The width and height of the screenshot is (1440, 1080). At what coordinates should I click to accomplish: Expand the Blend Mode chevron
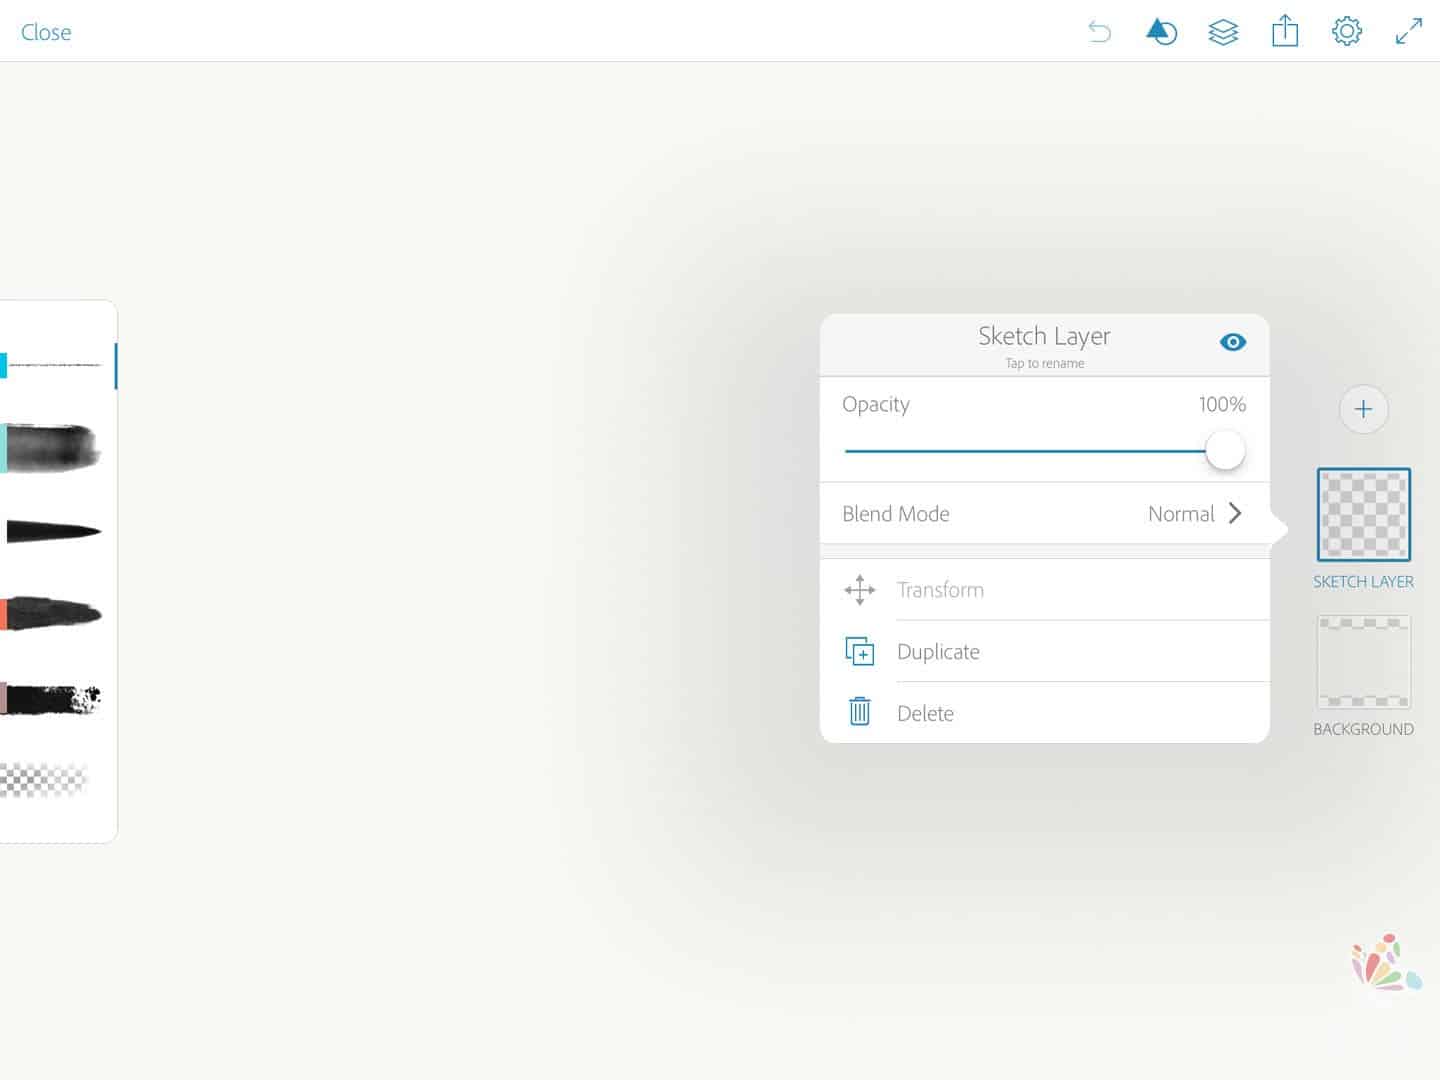1236,513
